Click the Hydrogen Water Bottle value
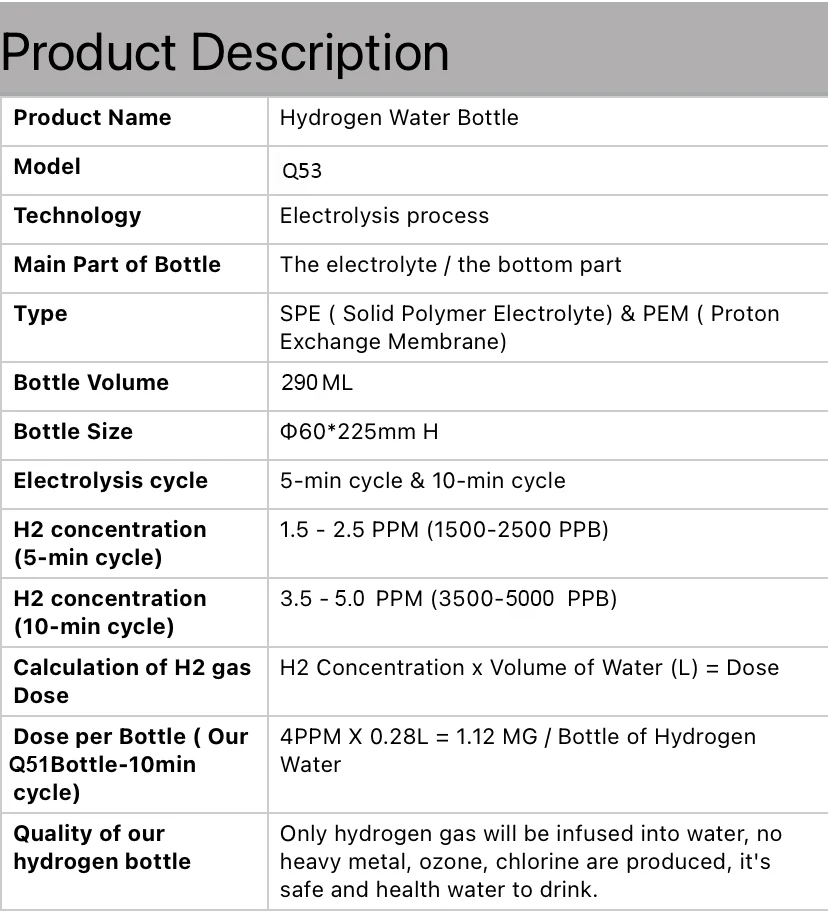Viewport: 828px width, 920px height. click(x=399, y=118)
